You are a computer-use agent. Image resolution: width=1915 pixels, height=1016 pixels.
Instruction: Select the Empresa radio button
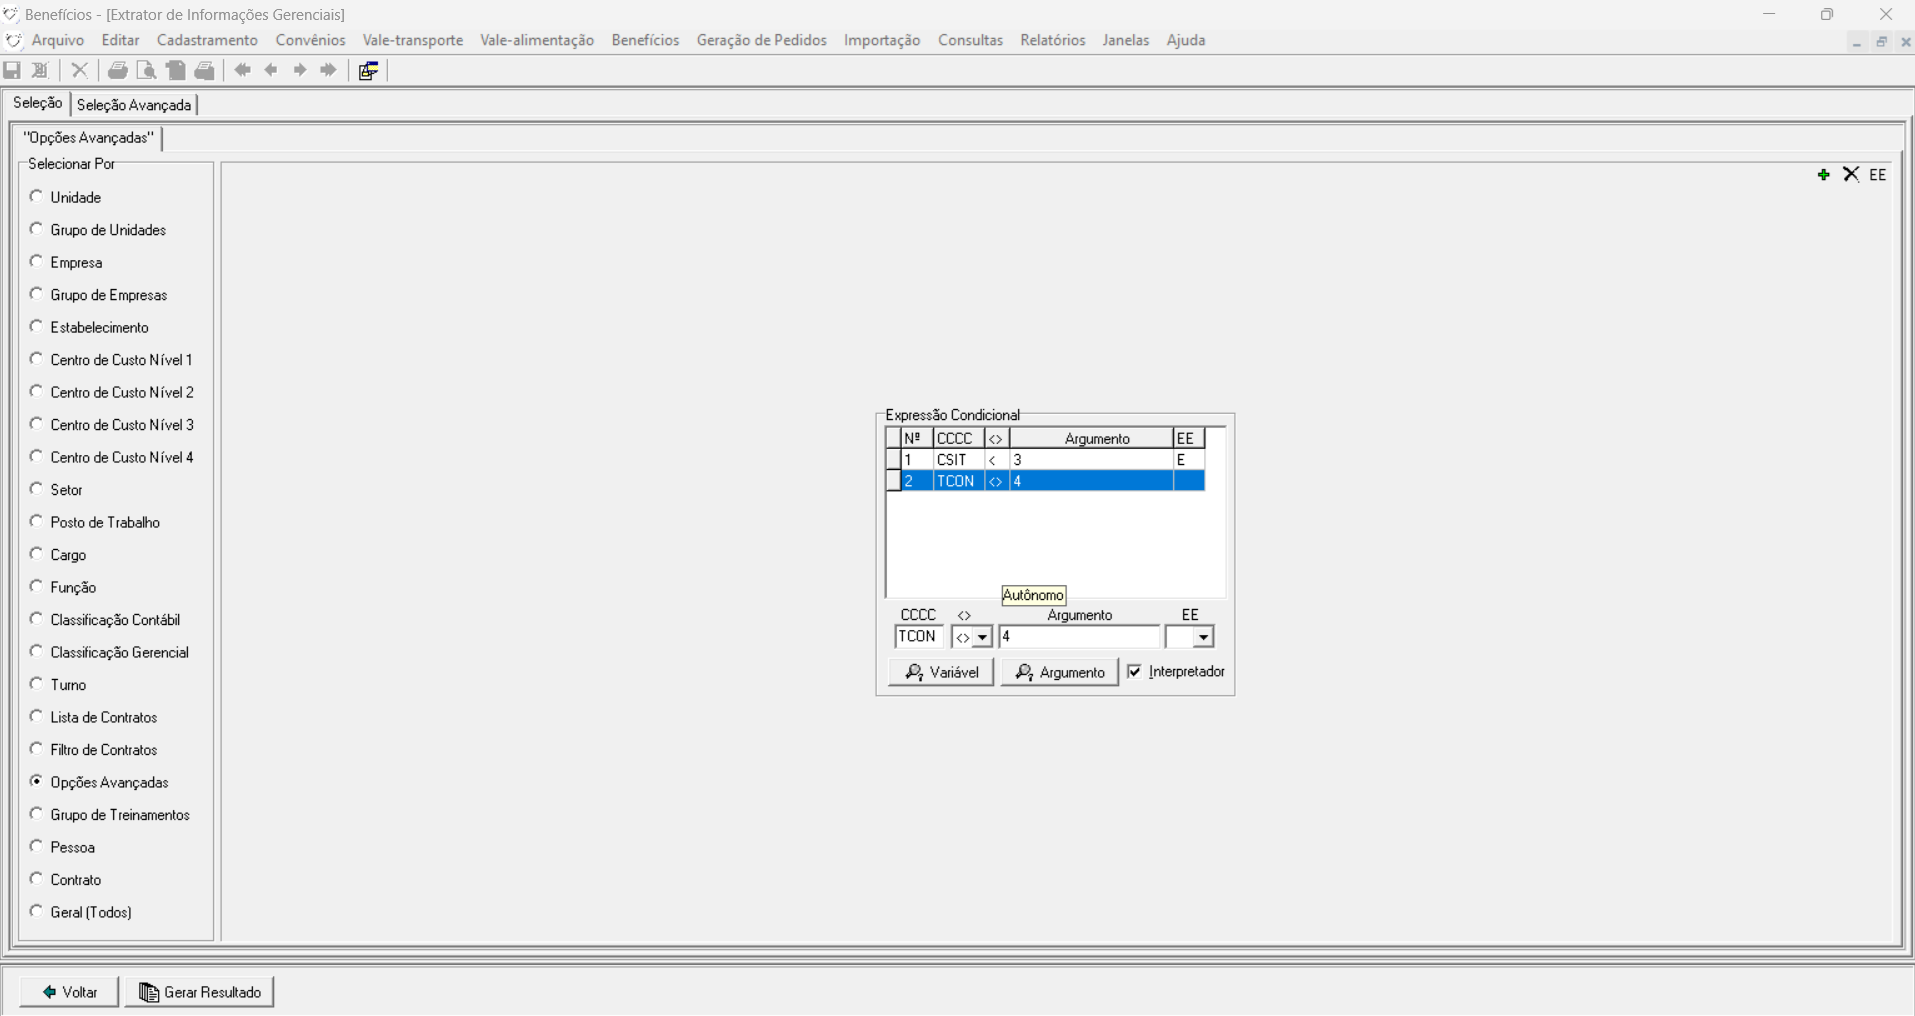(37, 262)
